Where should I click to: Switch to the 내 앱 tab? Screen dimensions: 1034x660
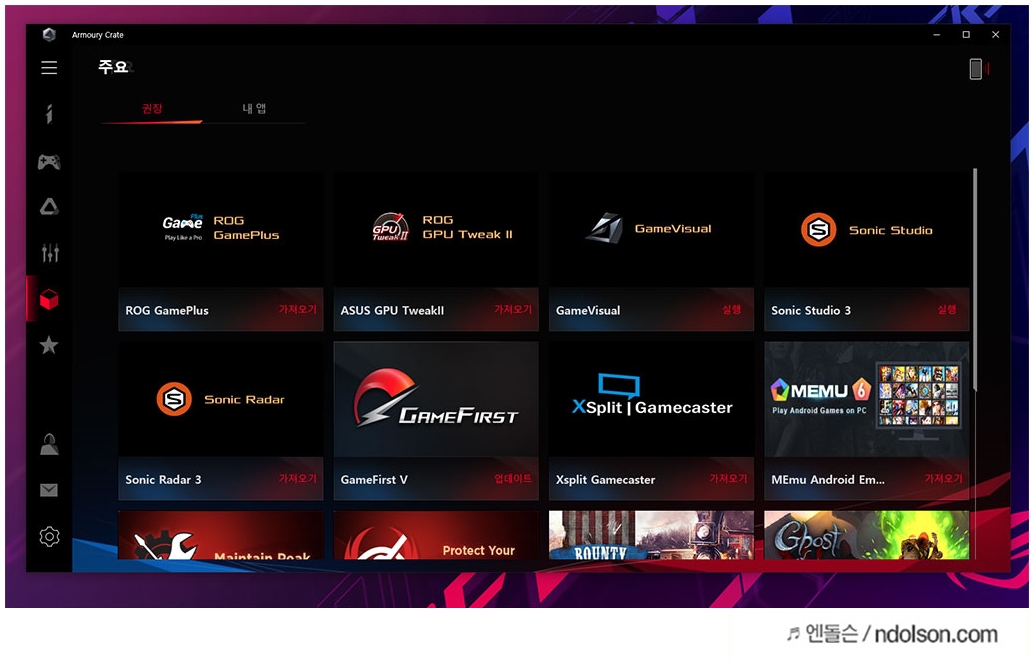pos(254,109)
